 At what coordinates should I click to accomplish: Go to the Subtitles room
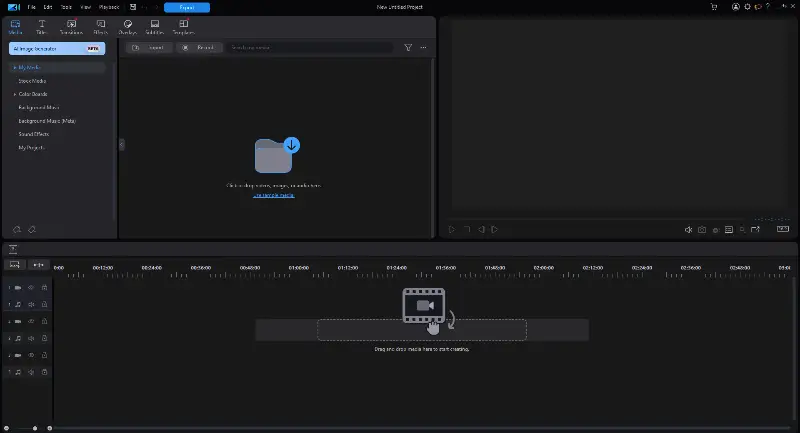click(x=155, y=27)
